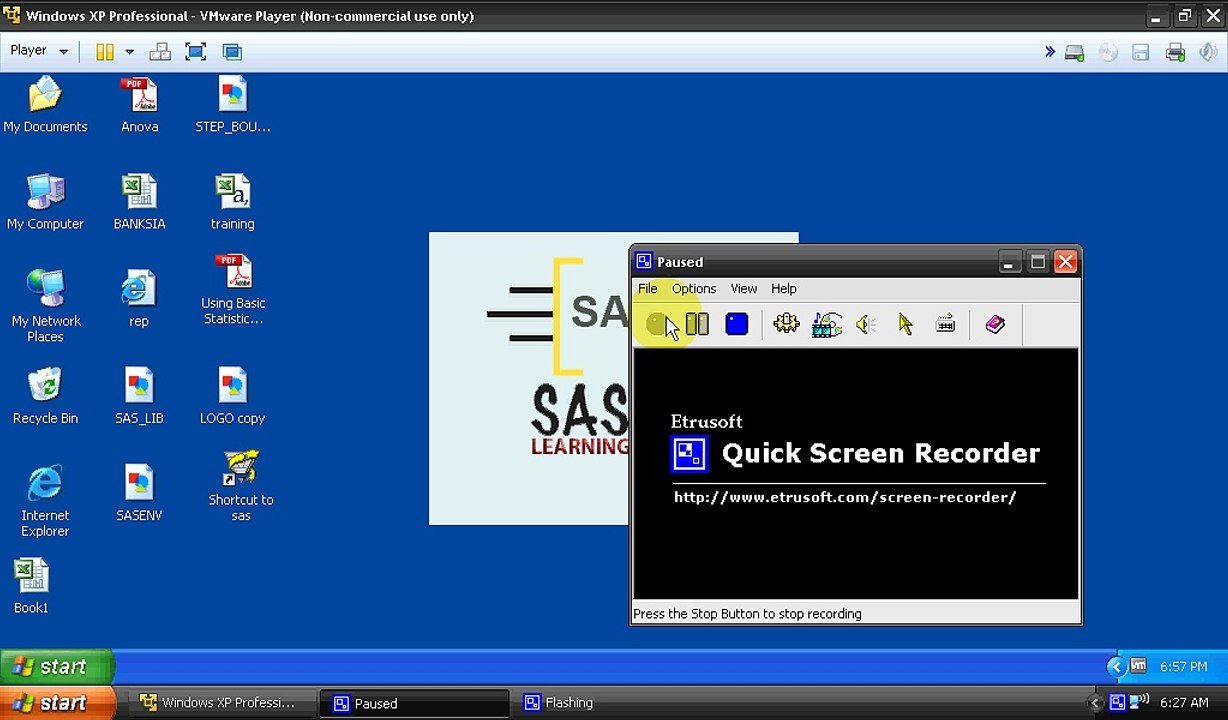Enter VMware full screen mode
This screenshot has height=720, width=1228.
coord(196,52)
